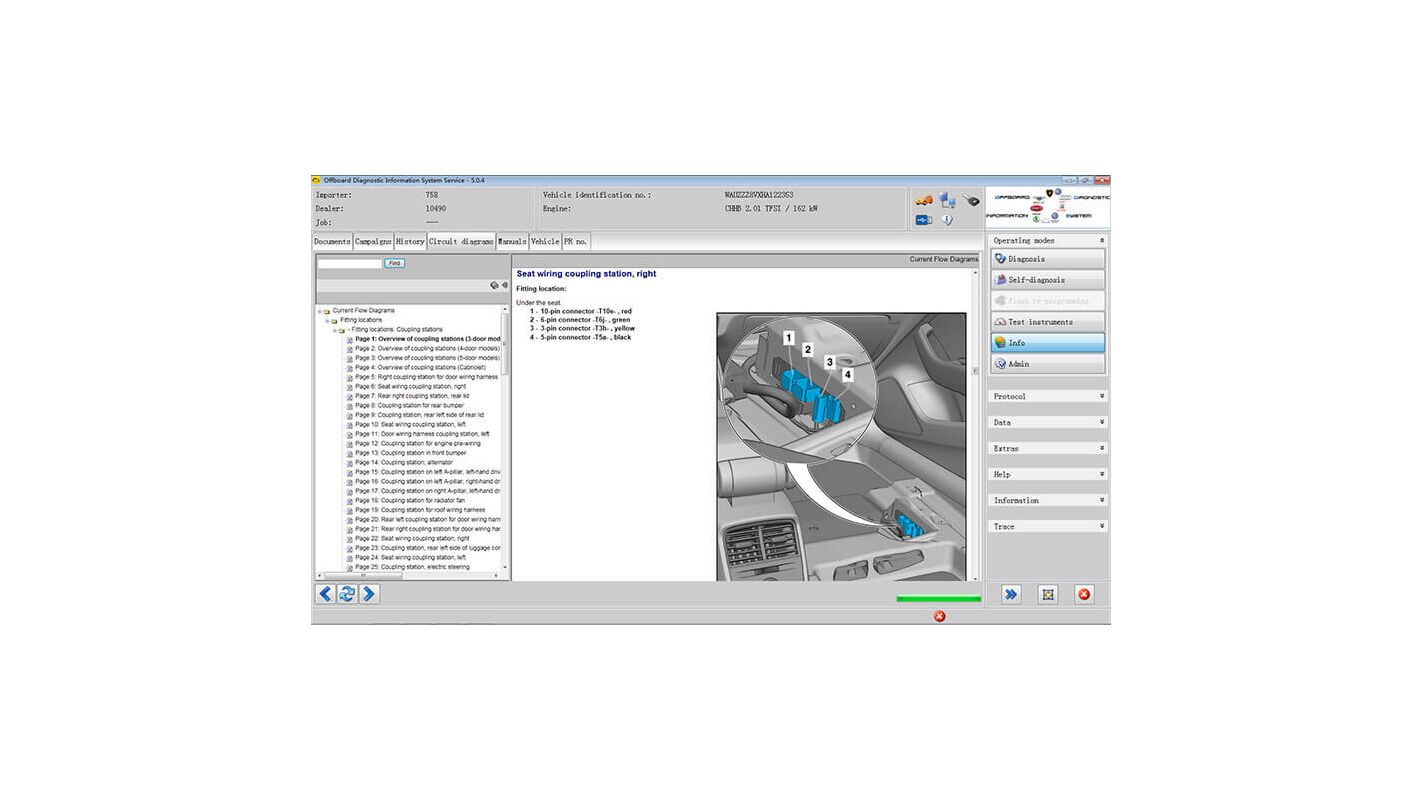Screen dimensions: 1422x800
Task: Click the network computers icon
Action: pos(947,201)
